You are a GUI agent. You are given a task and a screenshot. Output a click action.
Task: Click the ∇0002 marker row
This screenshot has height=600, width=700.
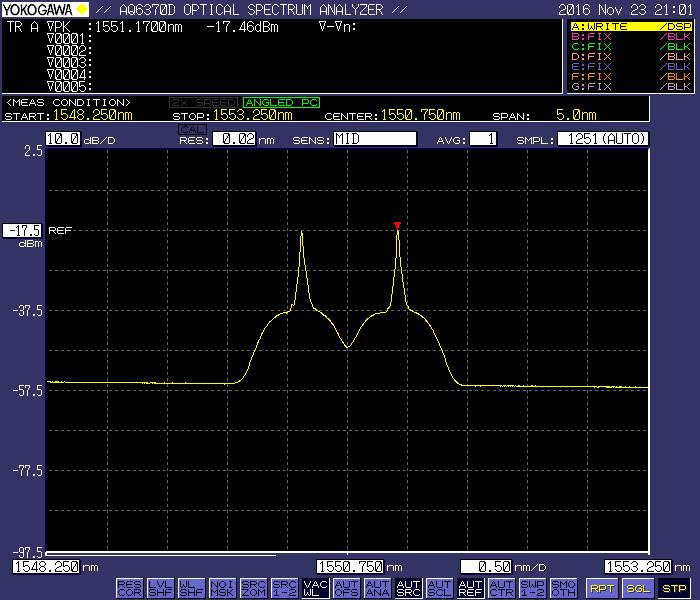(x=69, y=51)
